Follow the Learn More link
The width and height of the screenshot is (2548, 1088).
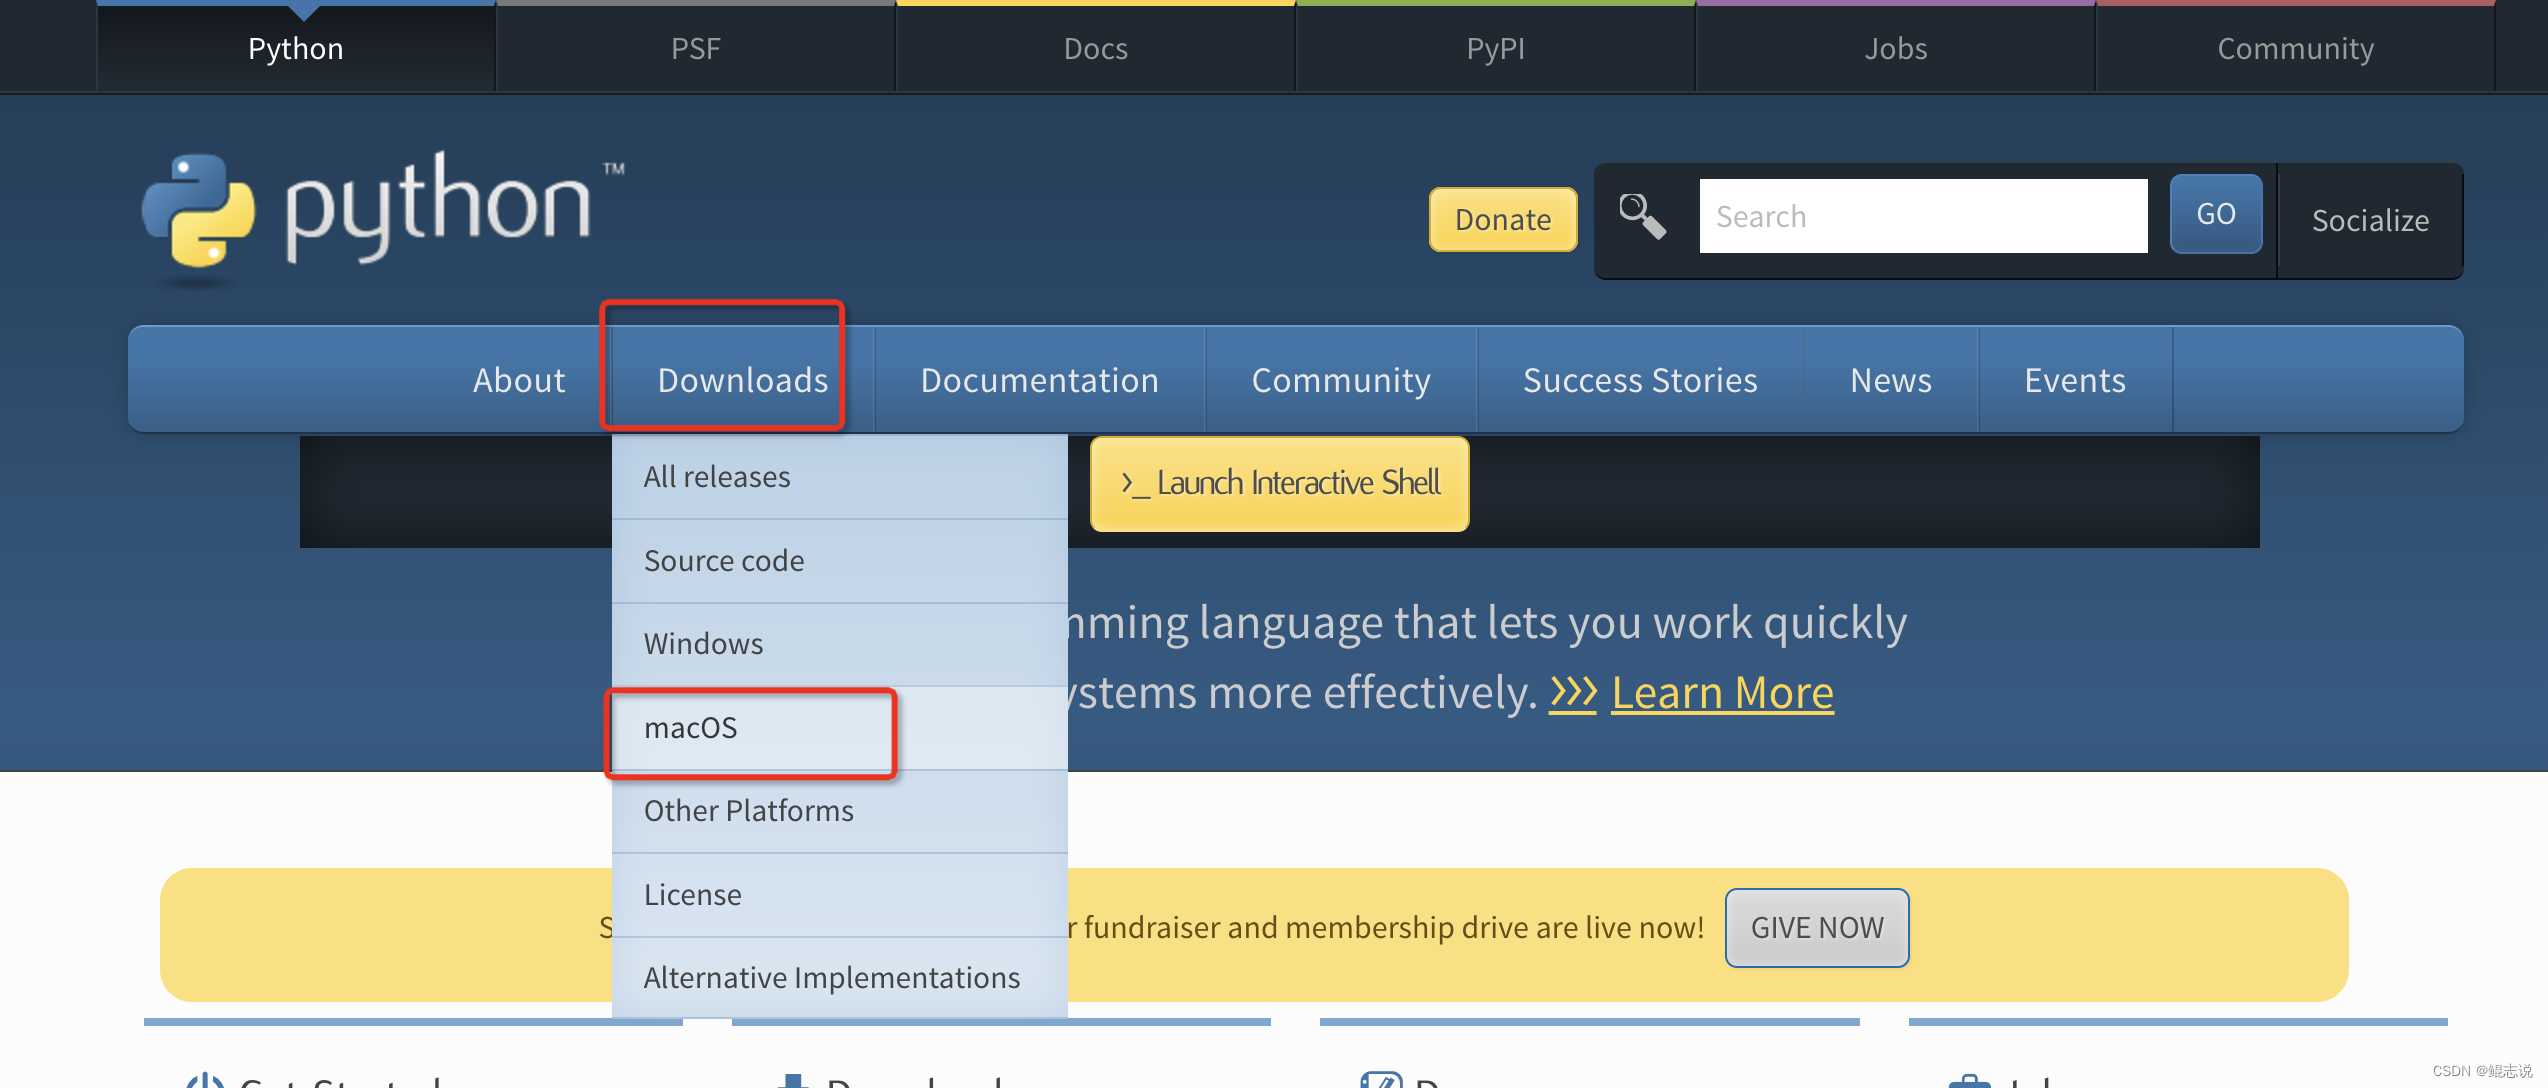coord(1722,692)
